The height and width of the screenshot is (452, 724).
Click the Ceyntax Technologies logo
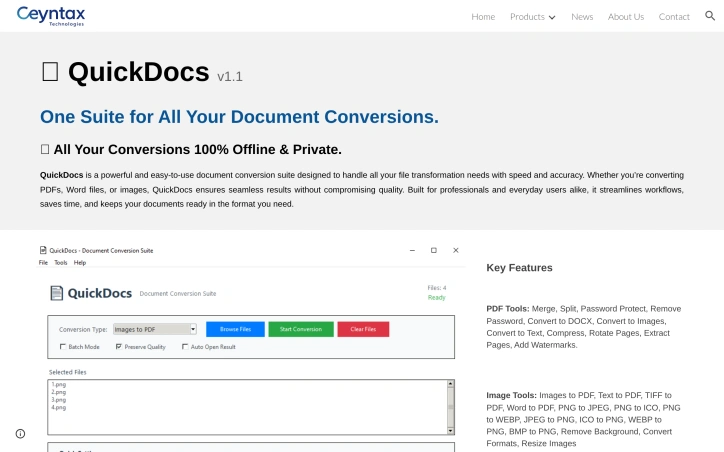pos(51,16)
